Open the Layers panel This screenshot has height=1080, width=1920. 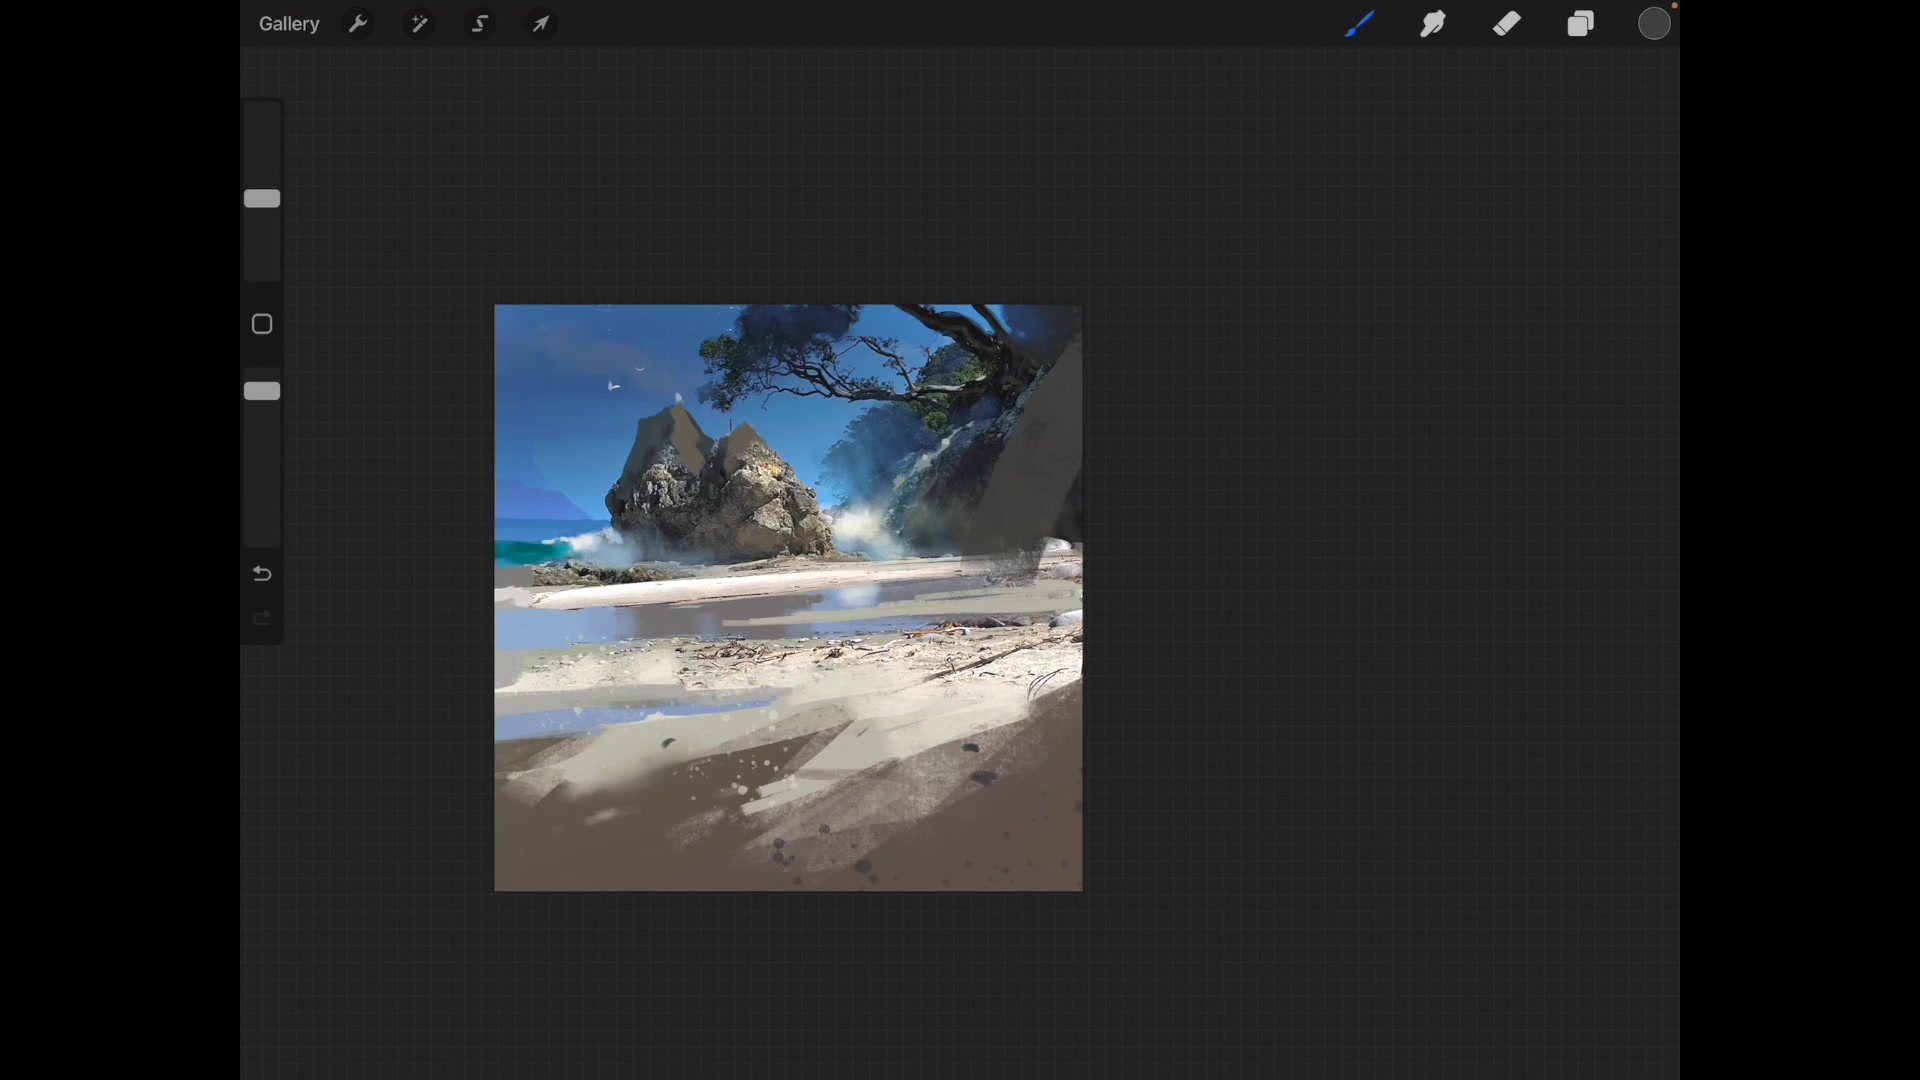pos(1582,24)
